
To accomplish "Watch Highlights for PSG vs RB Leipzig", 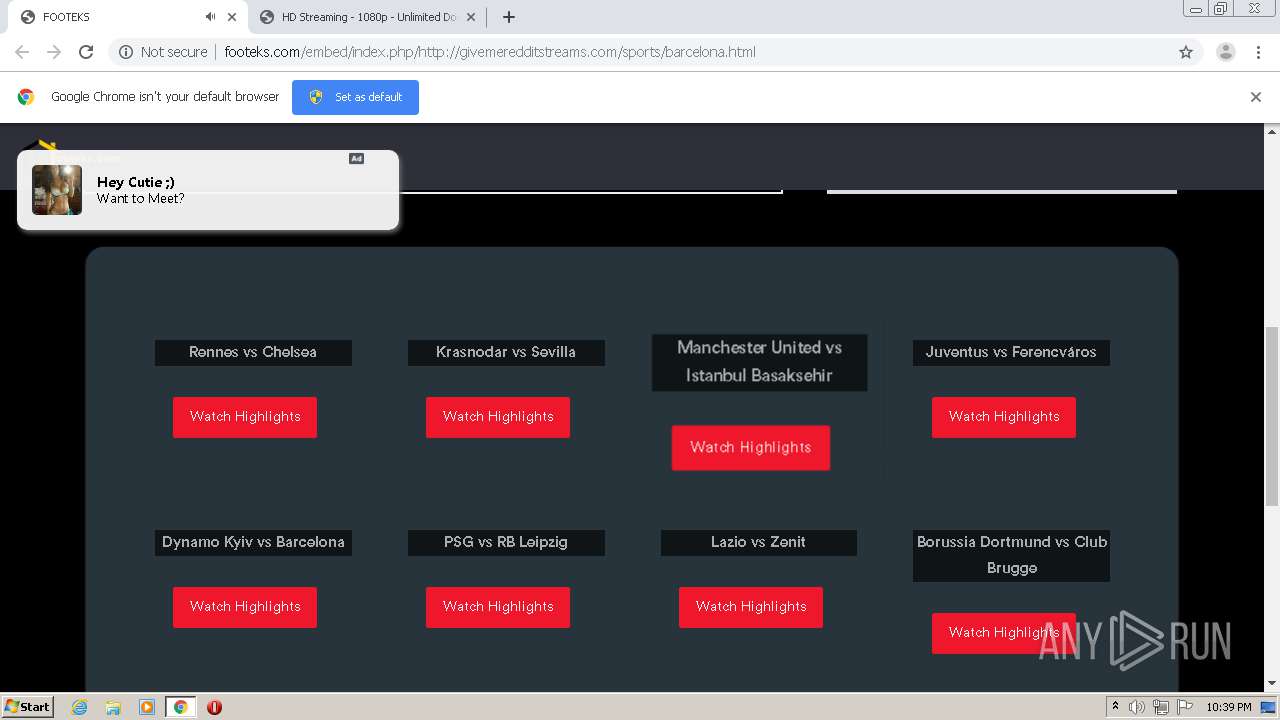I will tap(498, 607).
